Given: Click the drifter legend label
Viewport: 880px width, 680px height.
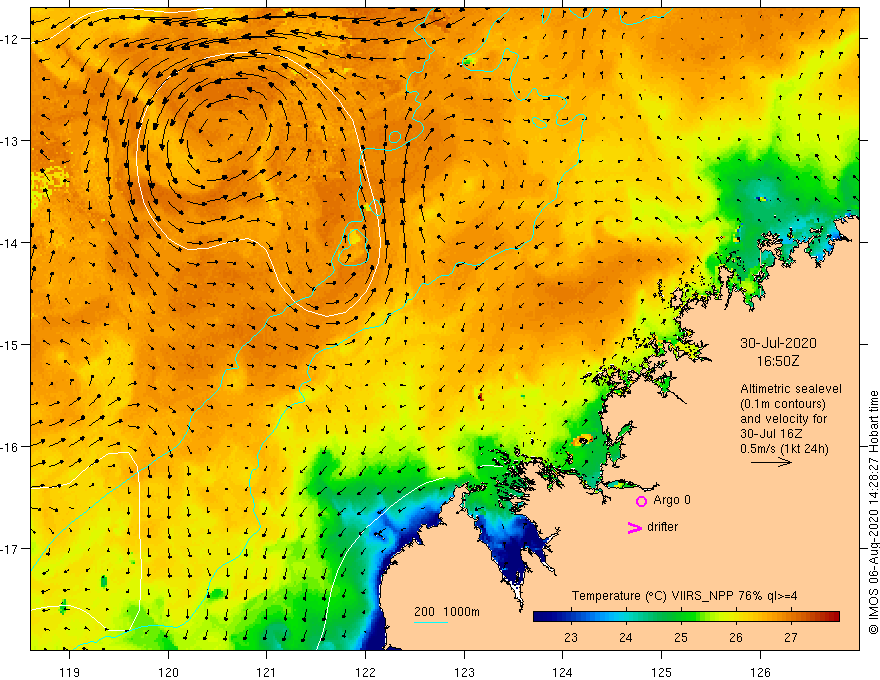Looking at the screenshot, I should [662, 527].
